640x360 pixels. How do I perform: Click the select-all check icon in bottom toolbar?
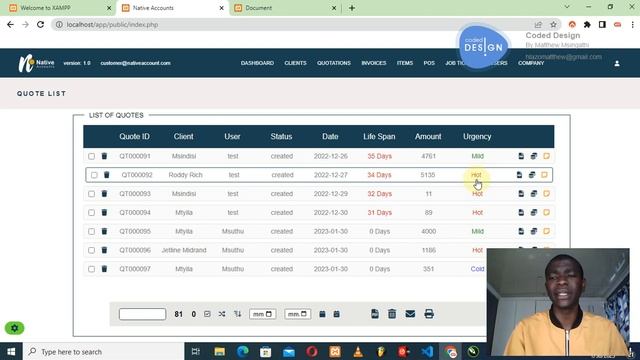click(207, 314)
